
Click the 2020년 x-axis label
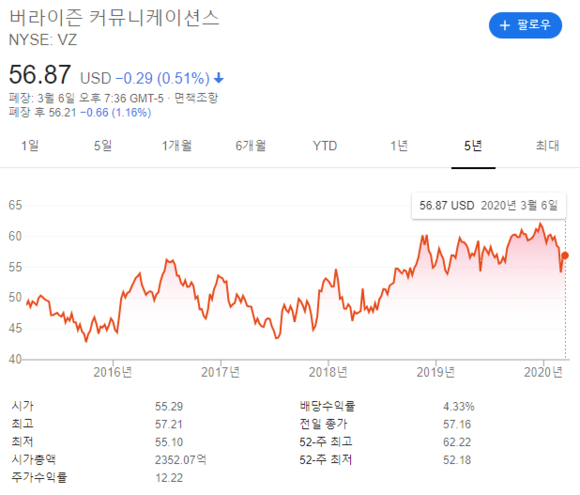[543, 372]
